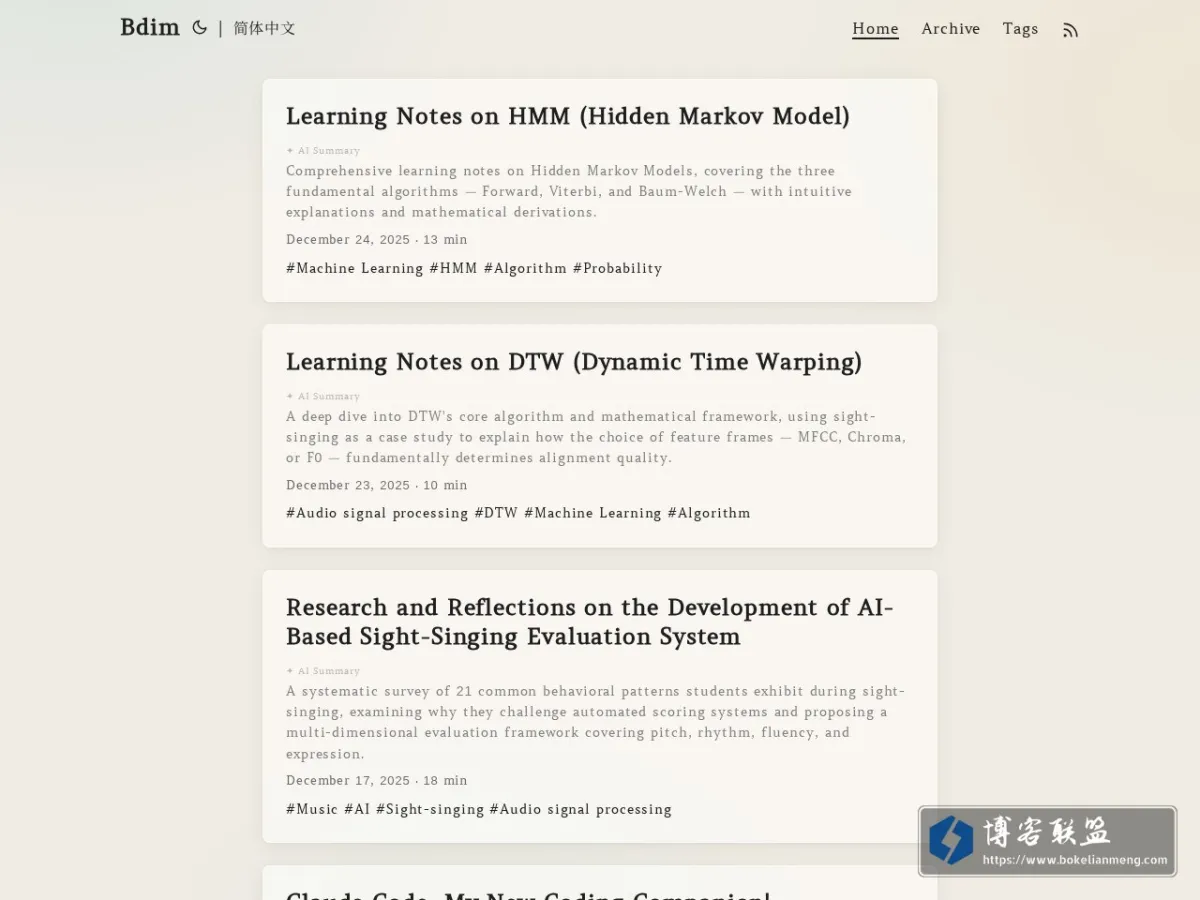Open the Tags page

click(x=1020, y=29)
